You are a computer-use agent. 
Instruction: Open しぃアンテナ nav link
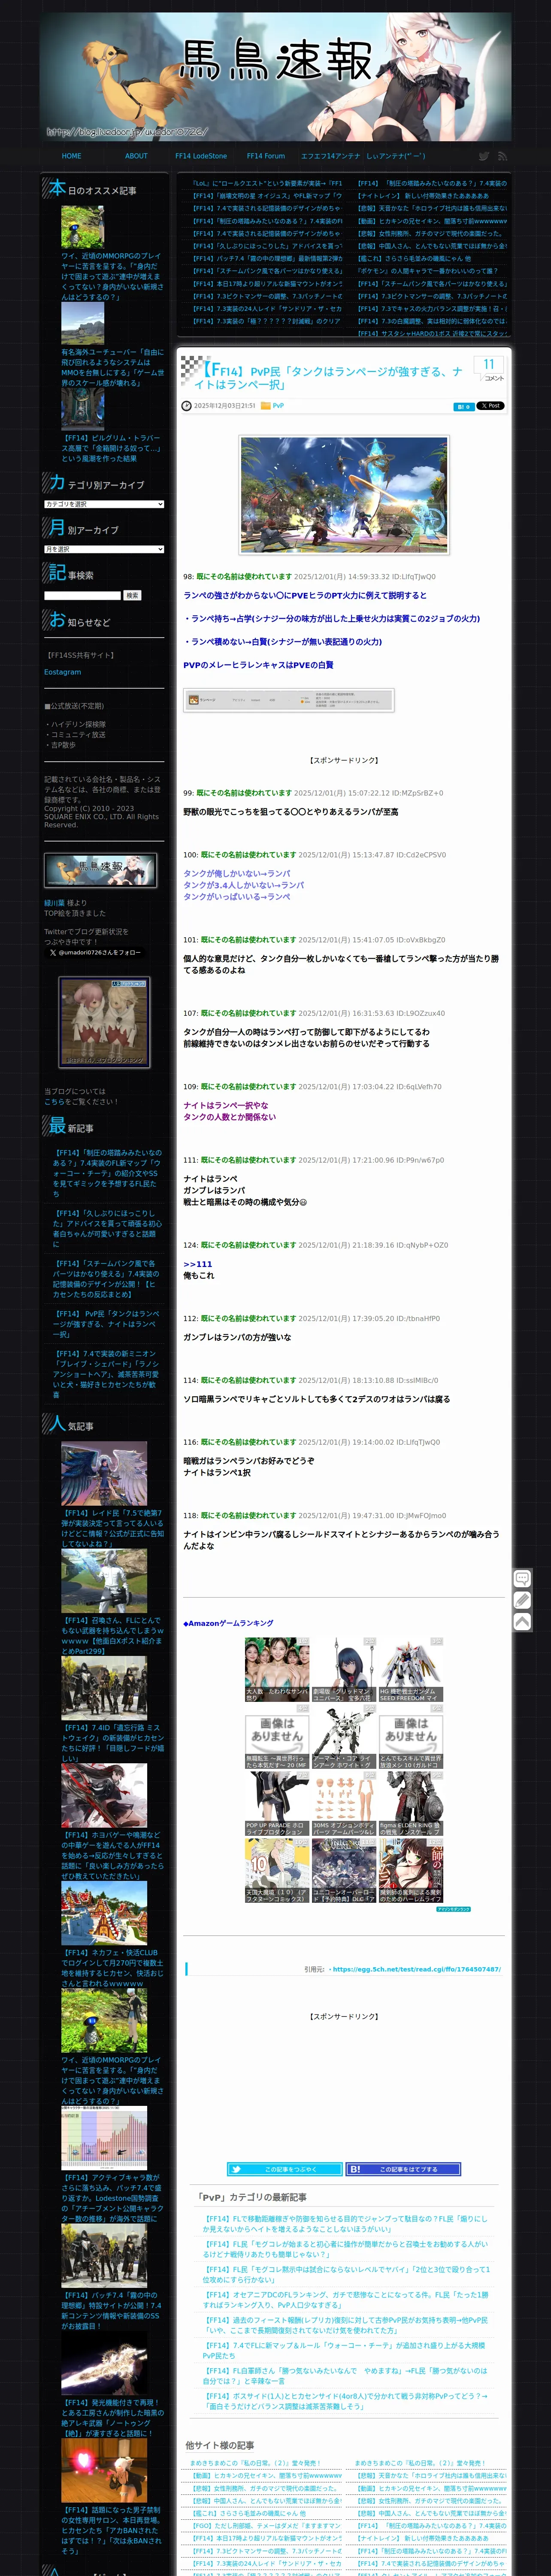coord(396,156)
